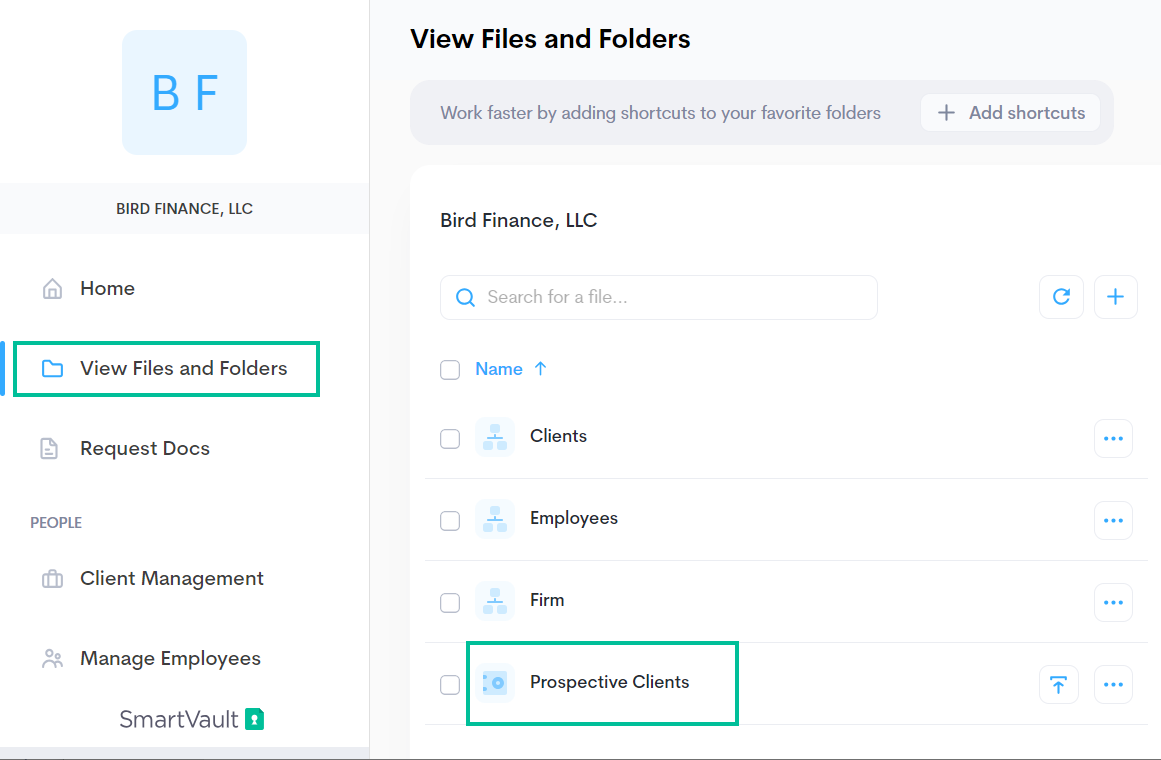Toggle the select-all checkbox beside Name
Screen dimensions: 1161x760
point(450,370)
